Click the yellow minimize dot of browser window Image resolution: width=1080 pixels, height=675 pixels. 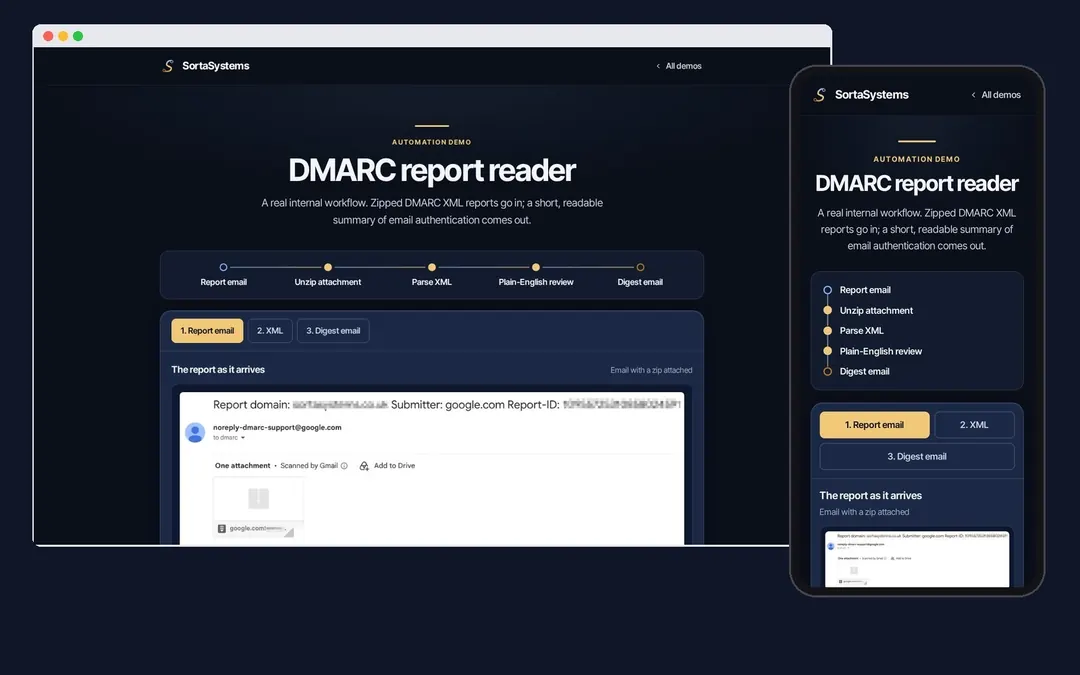63,37
